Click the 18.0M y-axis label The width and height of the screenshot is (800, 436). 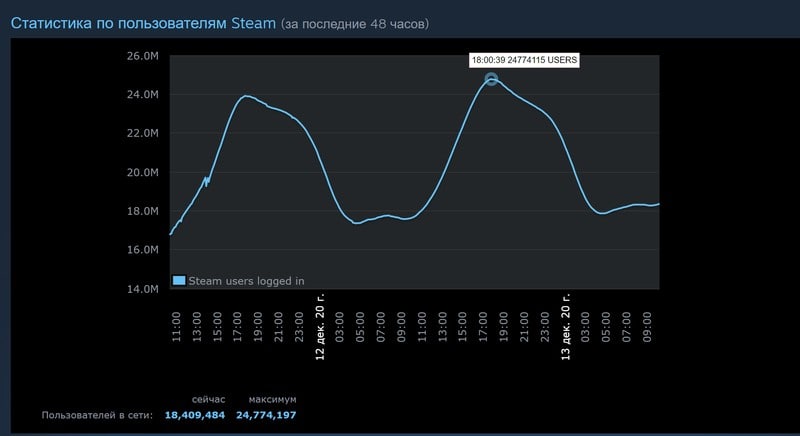click(x=143, y=211)
